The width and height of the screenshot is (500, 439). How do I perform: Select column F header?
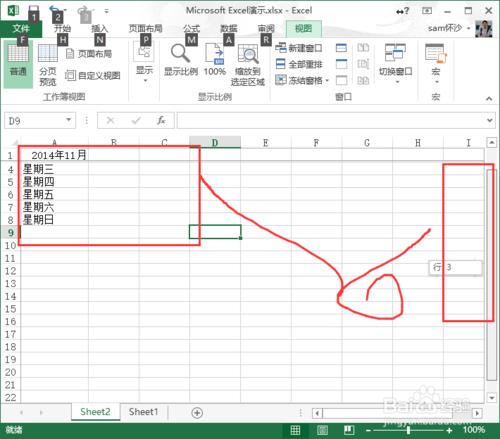click(316, 143)
